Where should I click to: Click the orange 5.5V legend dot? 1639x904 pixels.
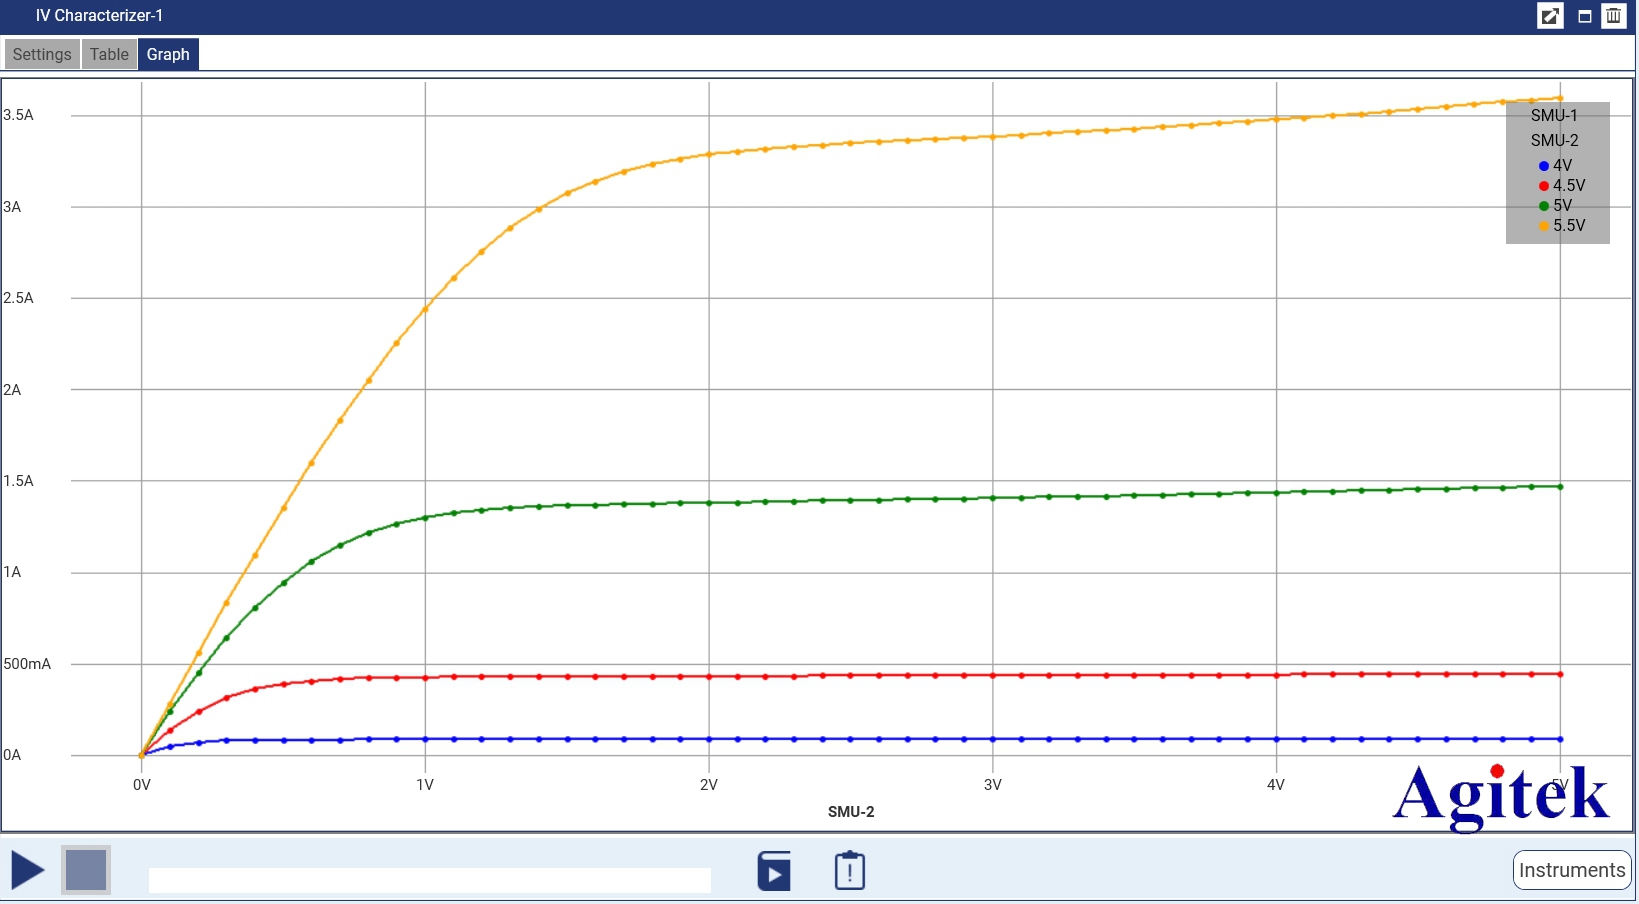tap(1544, 226)
